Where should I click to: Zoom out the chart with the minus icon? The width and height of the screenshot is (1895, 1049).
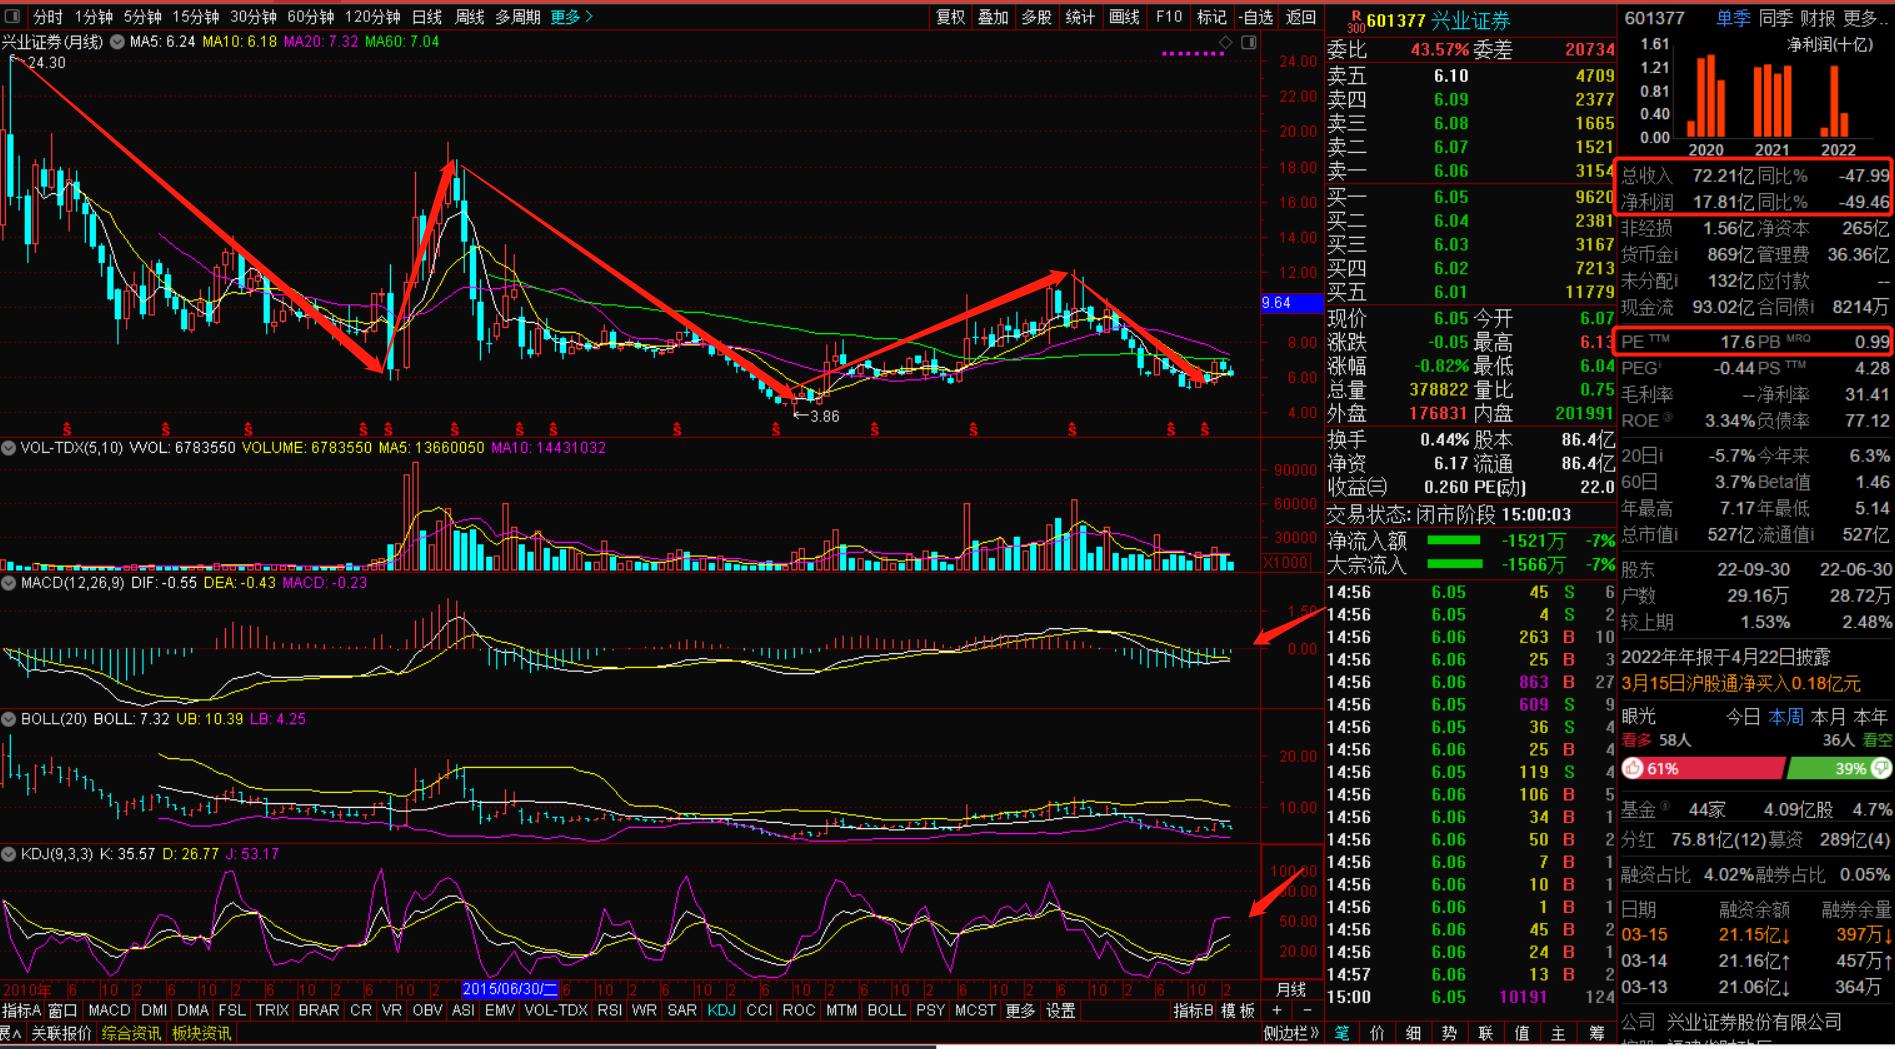pyautogui.click(x=1306, y=1011)
